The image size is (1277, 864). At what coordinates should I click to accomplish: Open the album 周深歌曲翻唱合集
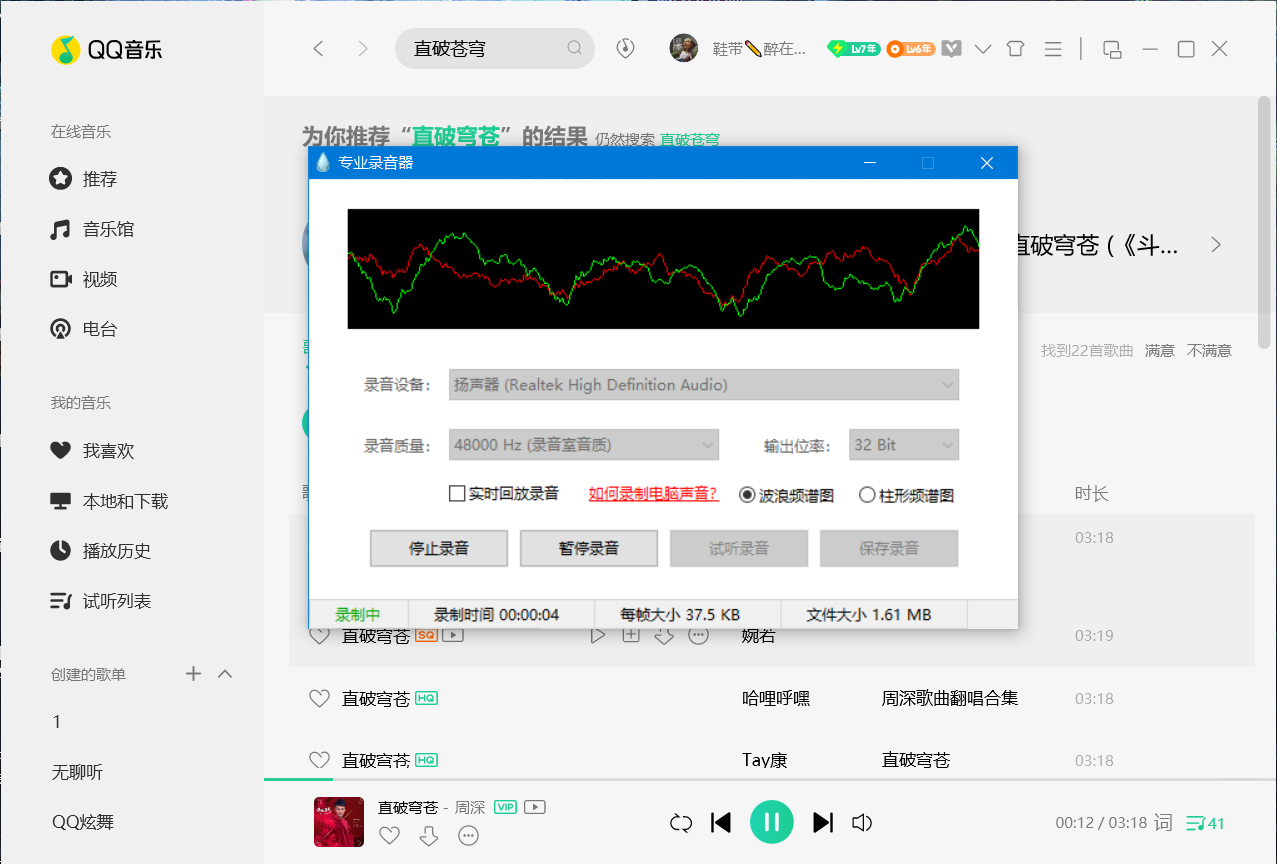950,698
